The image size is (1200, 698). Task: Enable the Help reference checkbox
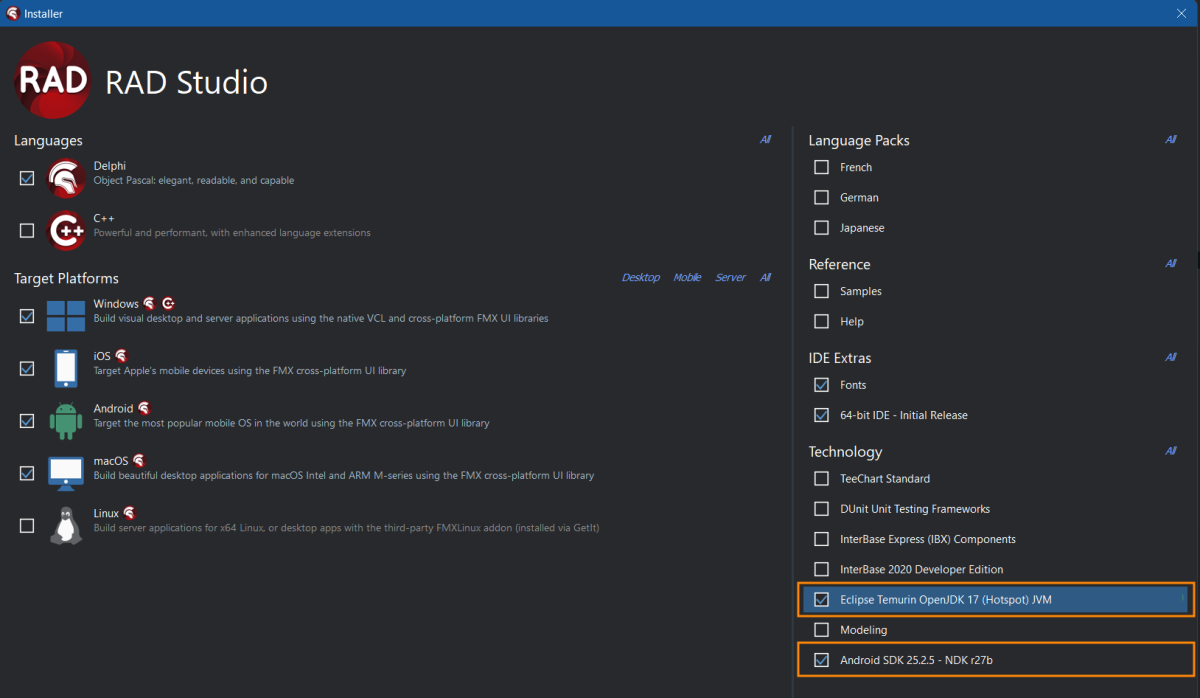[822, 321]
